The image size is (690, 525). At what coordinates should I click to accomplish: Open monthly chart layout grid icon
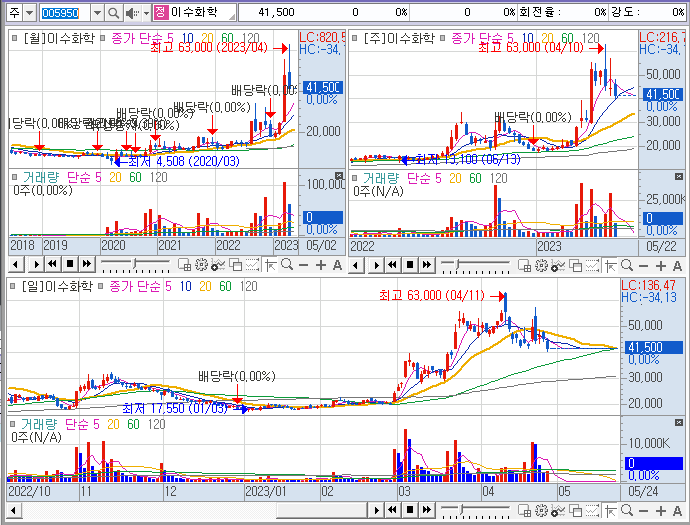pyautogui.click(x=184, y=264)
